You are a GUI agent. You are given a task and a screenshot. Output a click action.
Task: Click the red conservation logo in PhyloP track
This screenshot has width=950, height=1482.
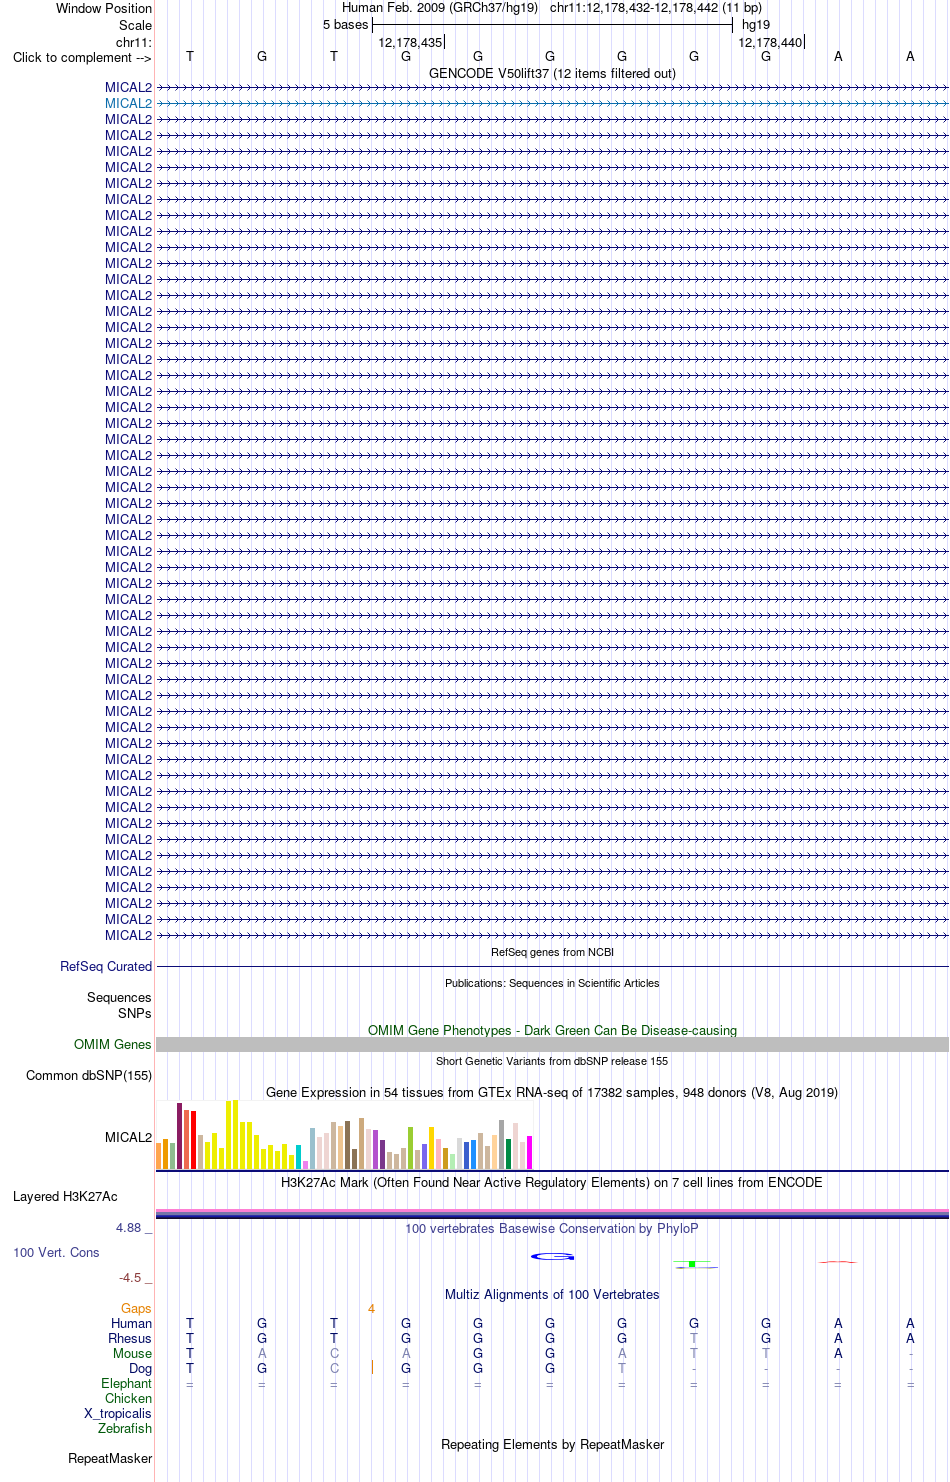click(838, 1262)
